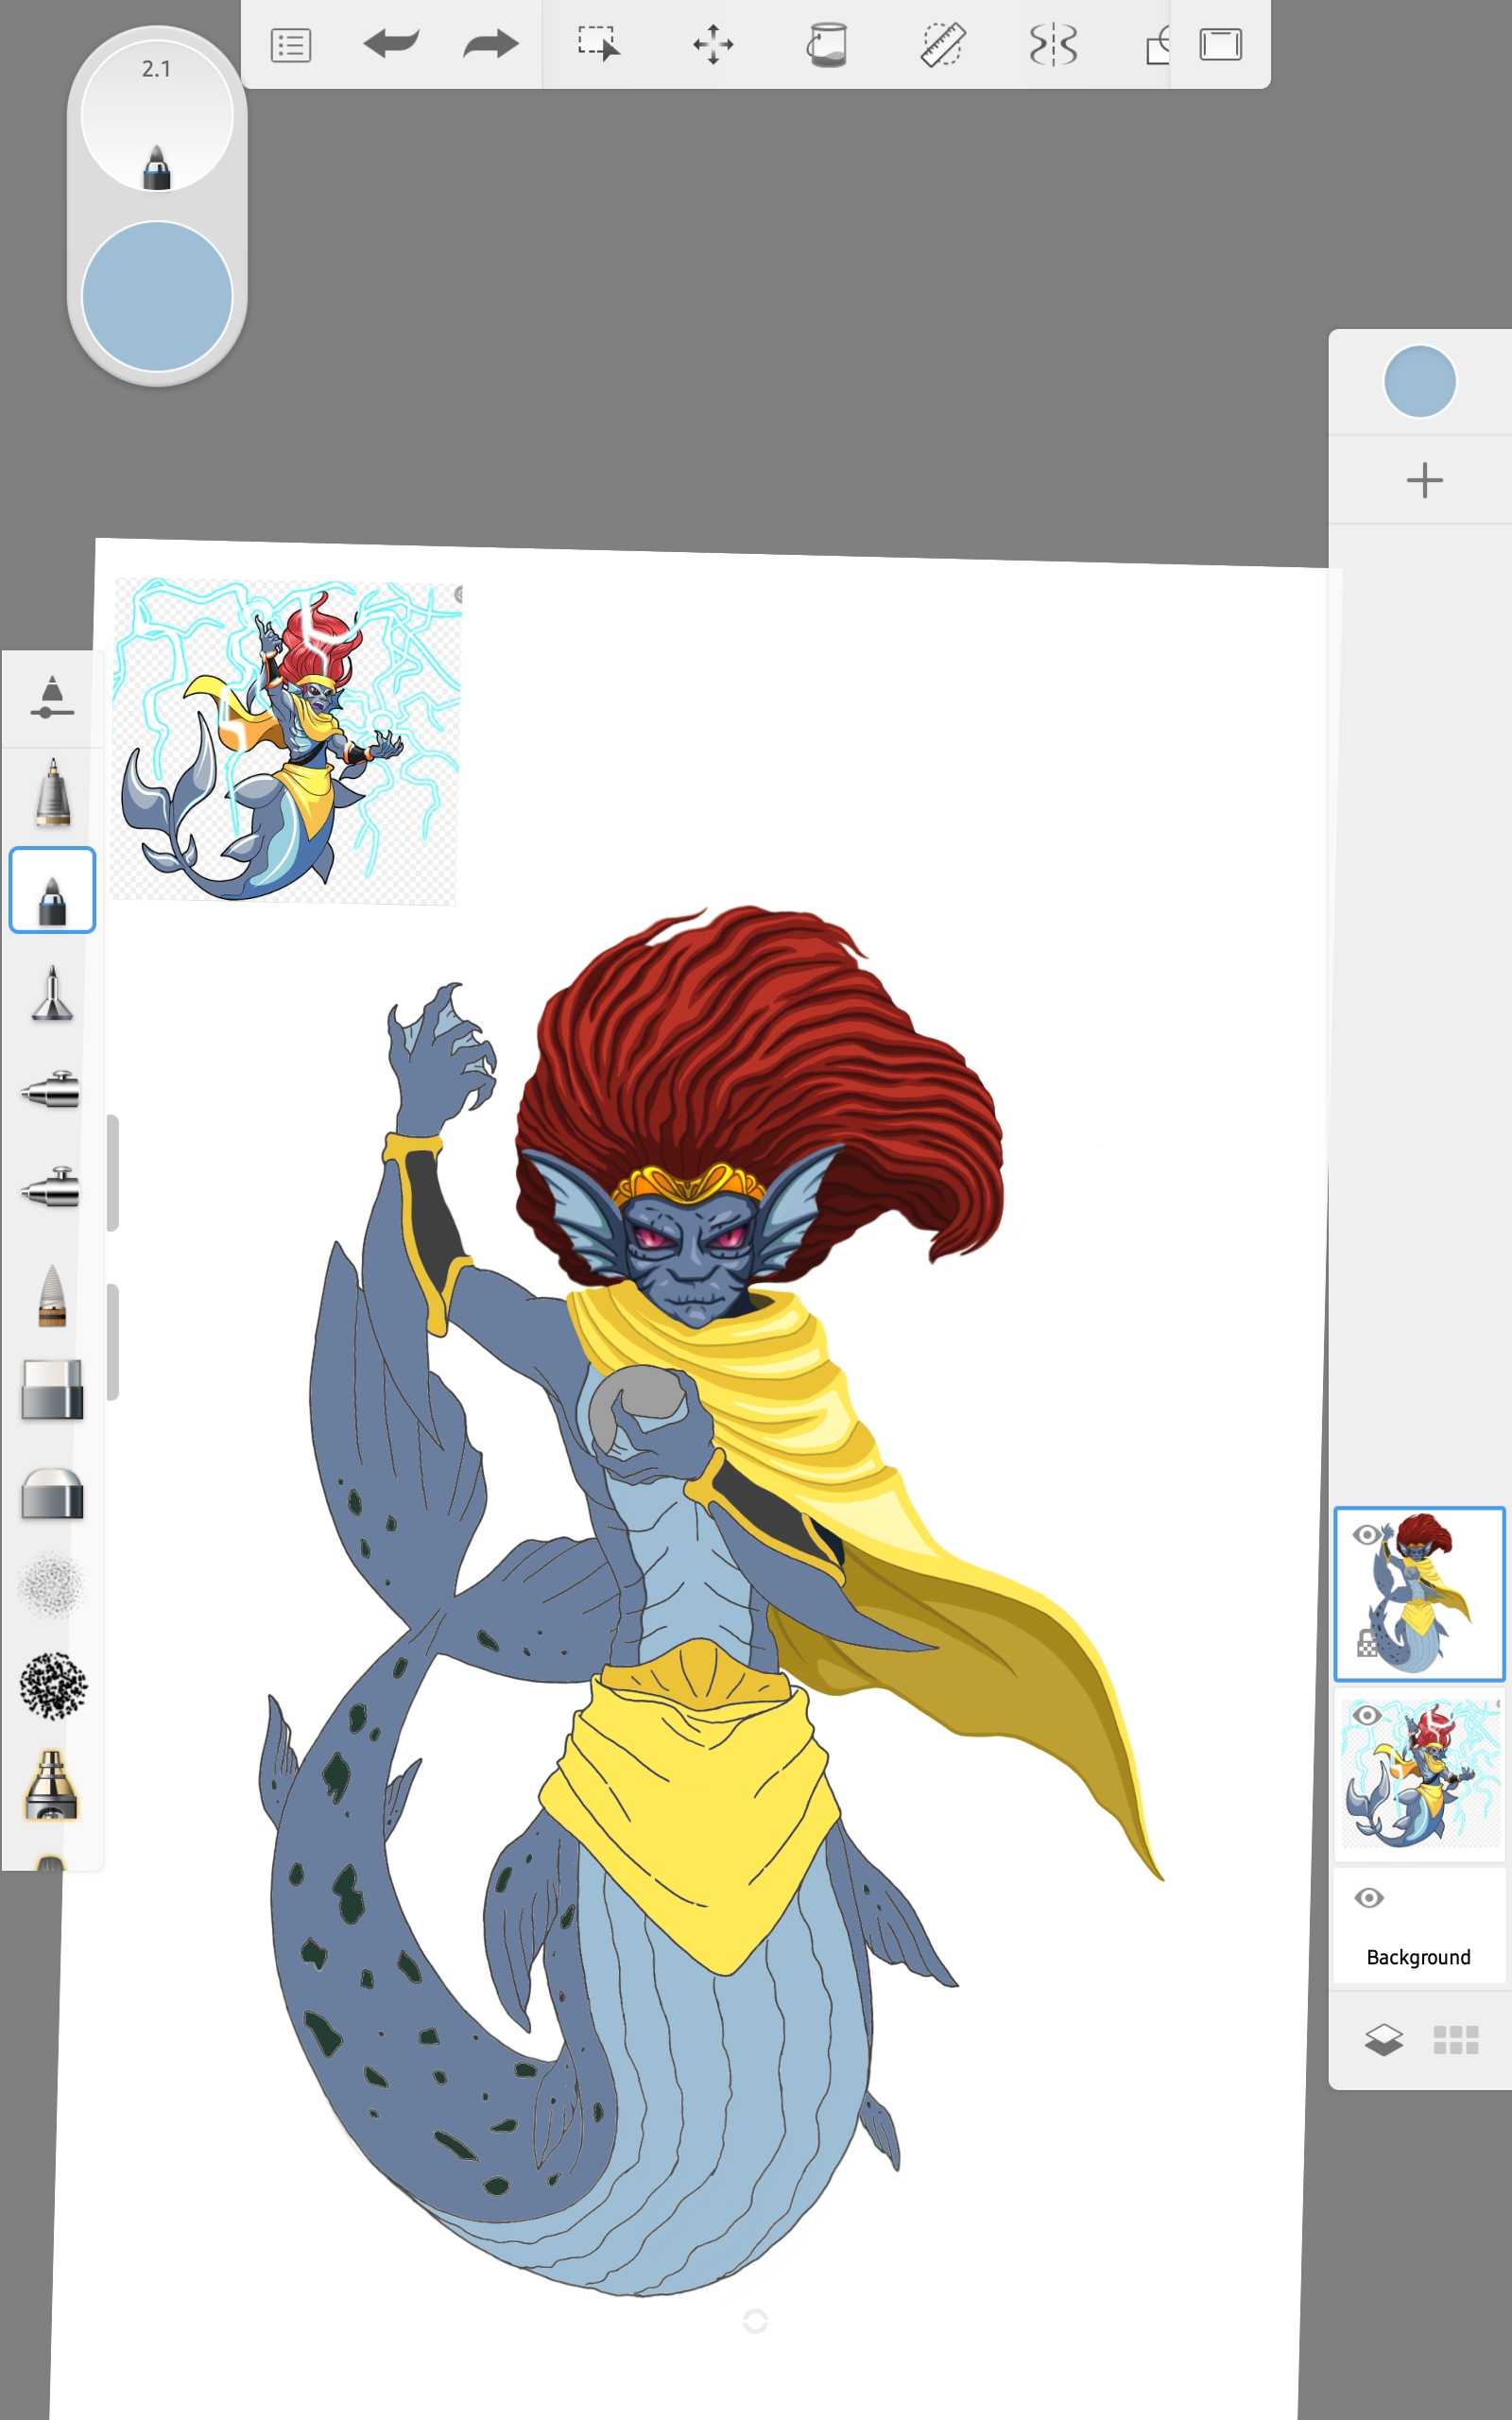Image resolution: width=1512 pixels, height=2420 pixels.
Task: Select the Background layer
Action: (1419, 1926)
